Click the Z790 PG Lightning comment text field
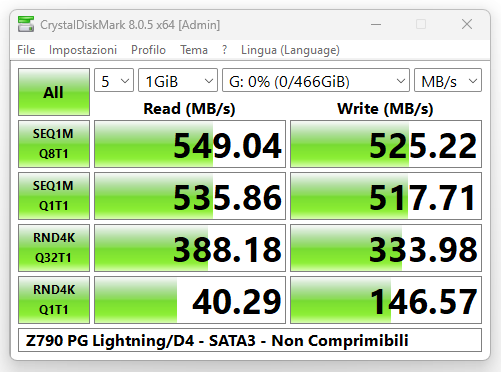The image size is (501, 372). 250,340
